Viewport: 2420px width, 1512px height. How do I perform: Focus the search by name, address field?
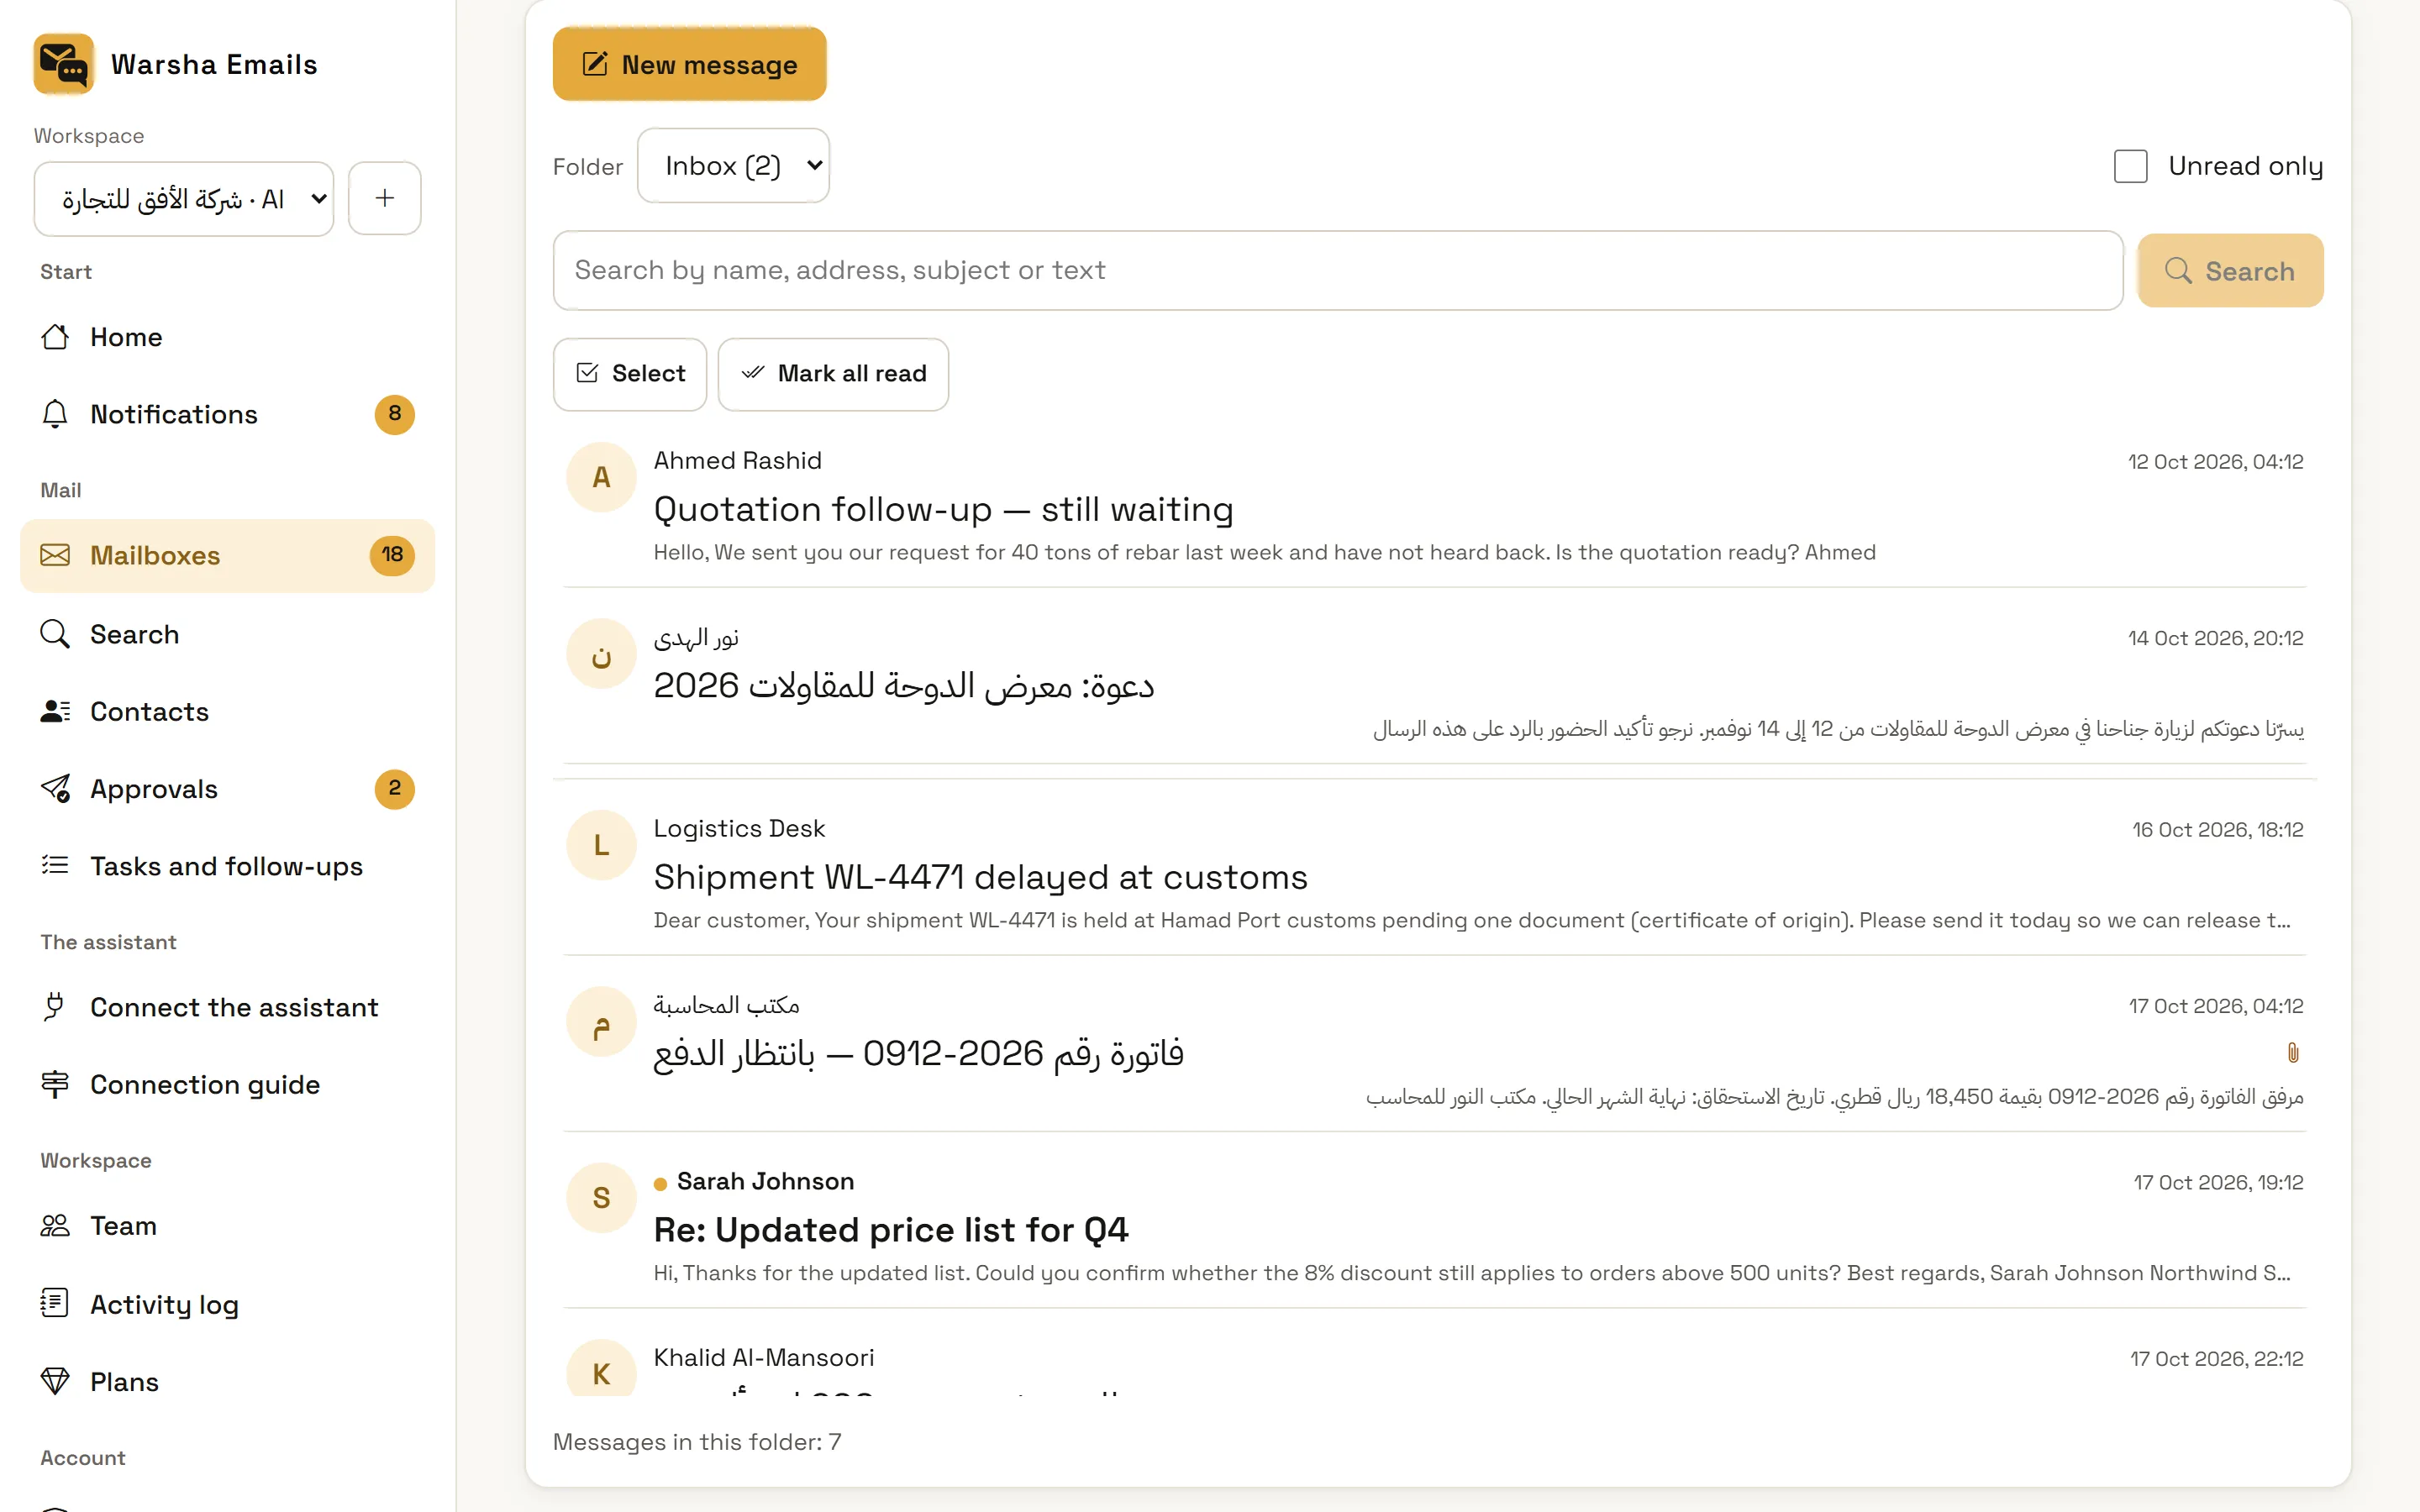[1338, 271]
